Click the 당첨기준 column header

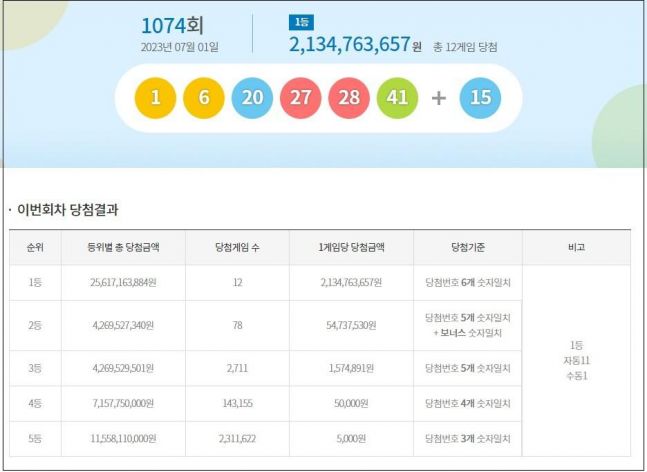pos(468,247)
